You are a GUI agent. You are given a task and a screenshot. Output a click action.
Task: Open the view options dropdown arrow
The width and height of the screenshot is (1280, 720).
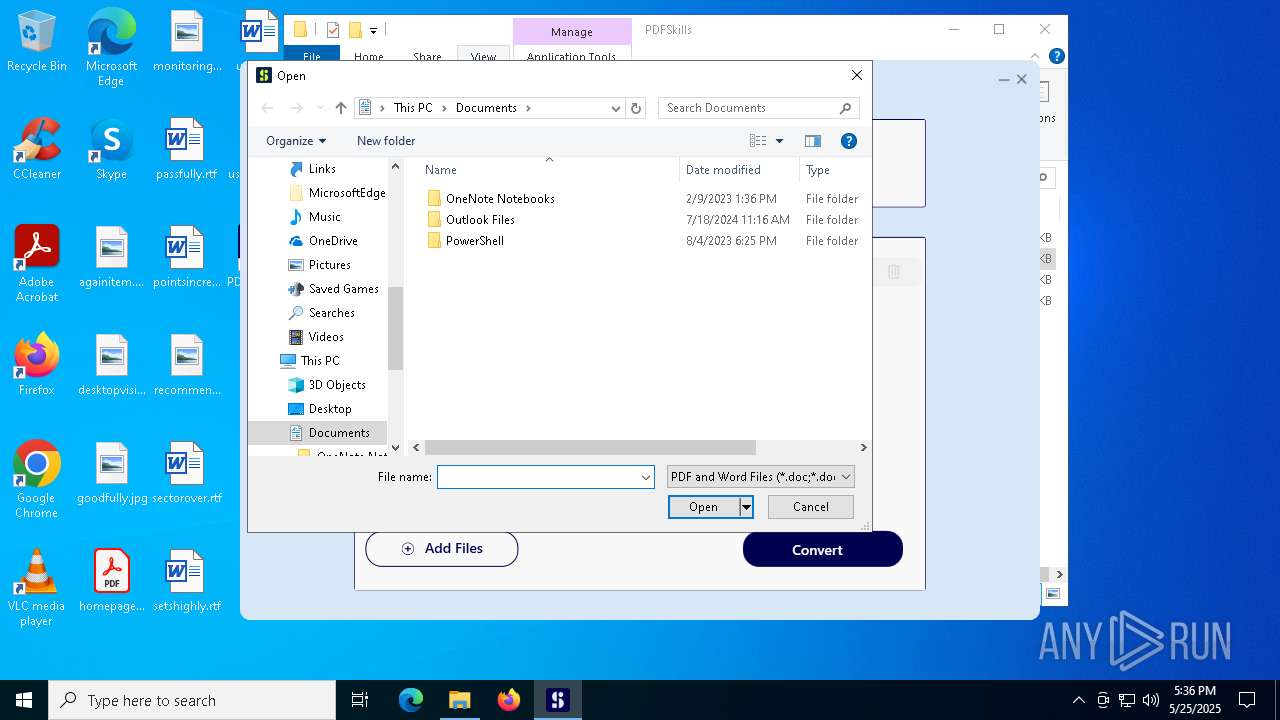[780, 141]
